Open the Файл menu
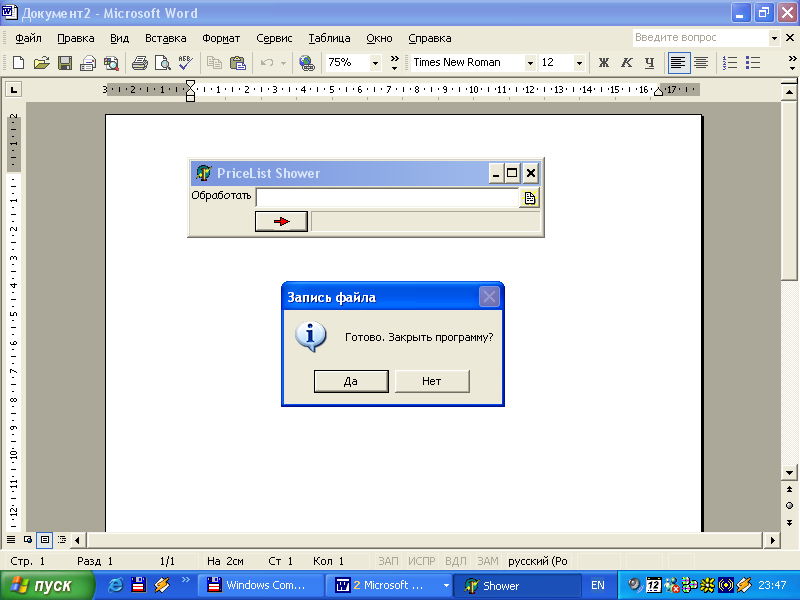This screenshot has height=600, width=800. click(x=28, y=38)
